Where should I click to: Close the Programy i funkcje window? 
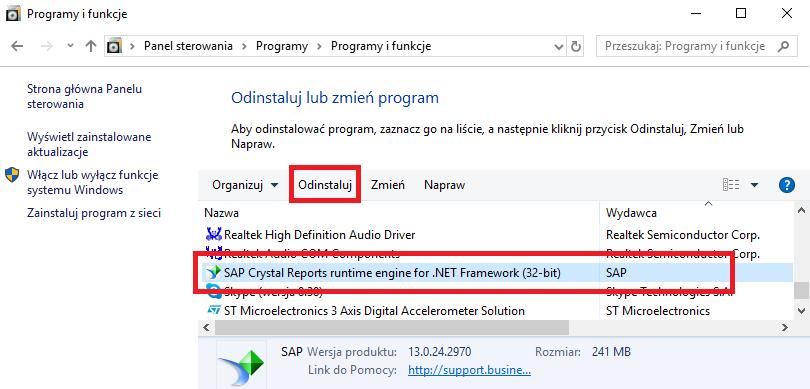click(787, 14)
